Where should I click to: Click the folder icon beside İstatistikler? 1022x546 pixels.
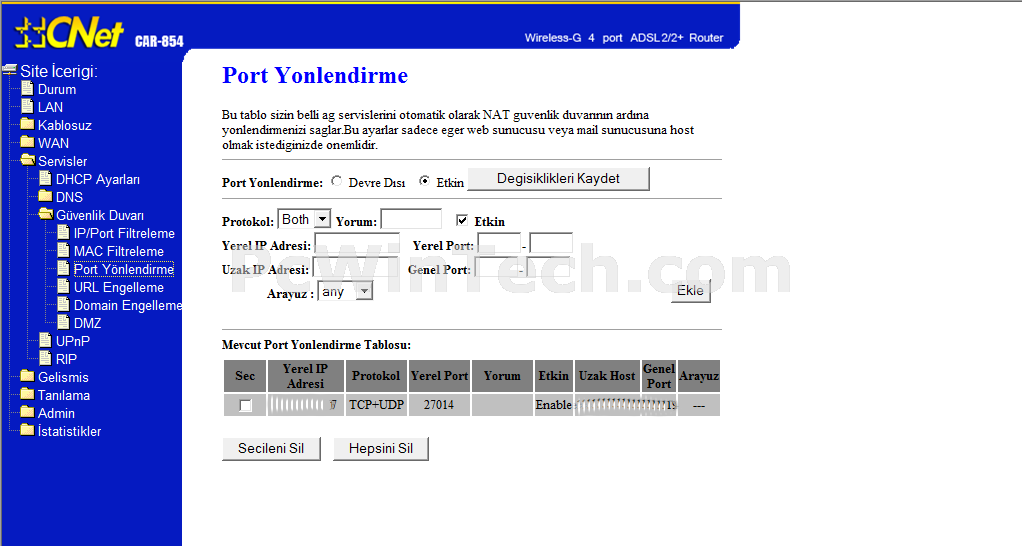tap(27, 430)
